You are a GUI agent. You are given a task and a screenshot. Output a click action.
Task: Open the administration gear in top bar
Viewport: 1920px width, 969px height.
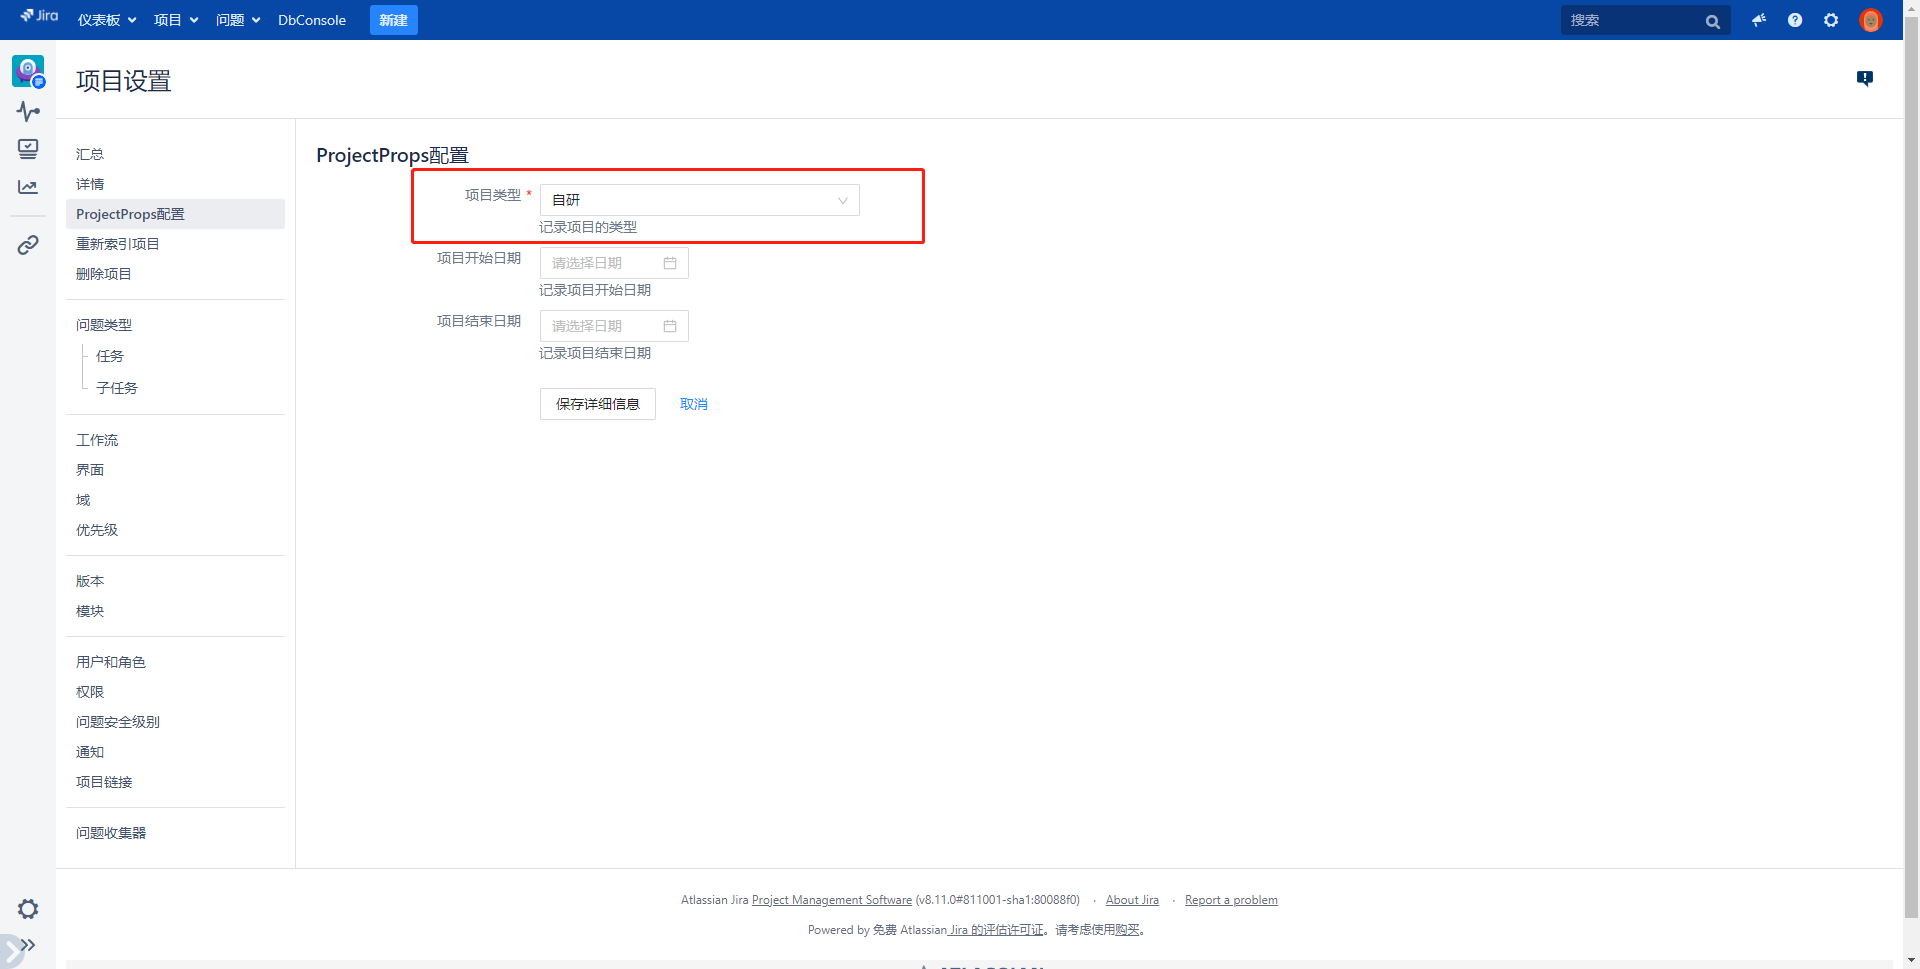(x=1831, y=20)
